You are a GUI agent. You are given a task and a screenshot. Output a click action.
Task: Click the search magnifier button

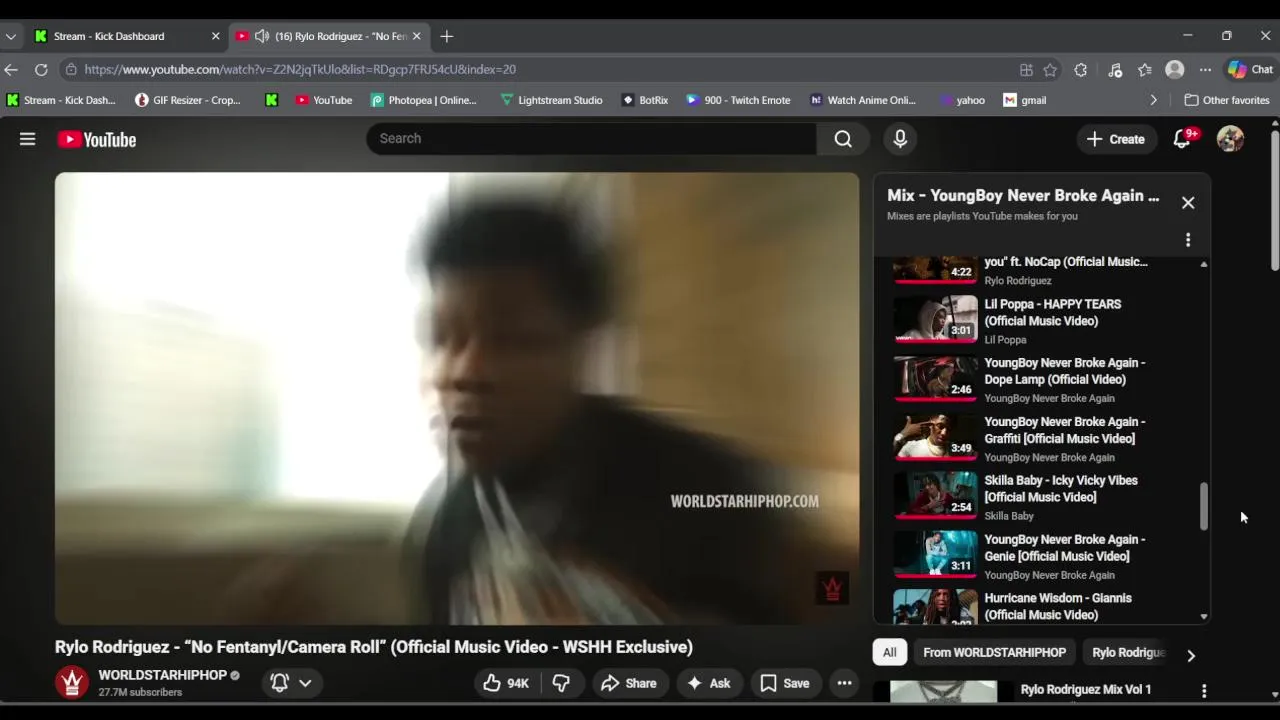[843, 139]
